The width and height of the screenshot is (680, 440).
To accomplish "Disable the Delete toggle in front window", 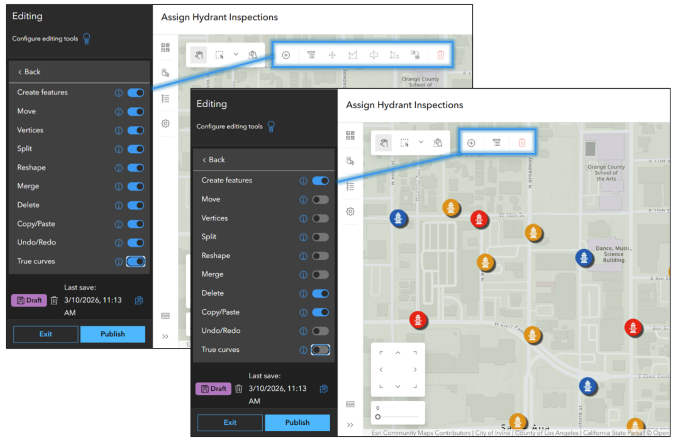I will tap(320, 293).
